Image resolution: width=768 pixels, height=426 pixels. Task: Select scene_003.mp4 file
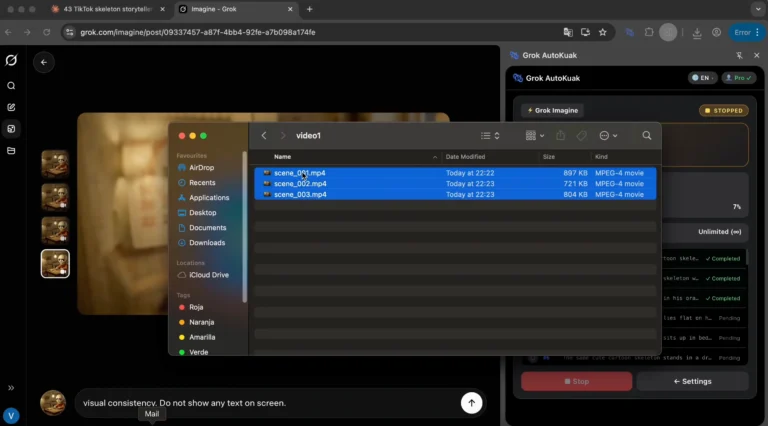coord(455,194)
